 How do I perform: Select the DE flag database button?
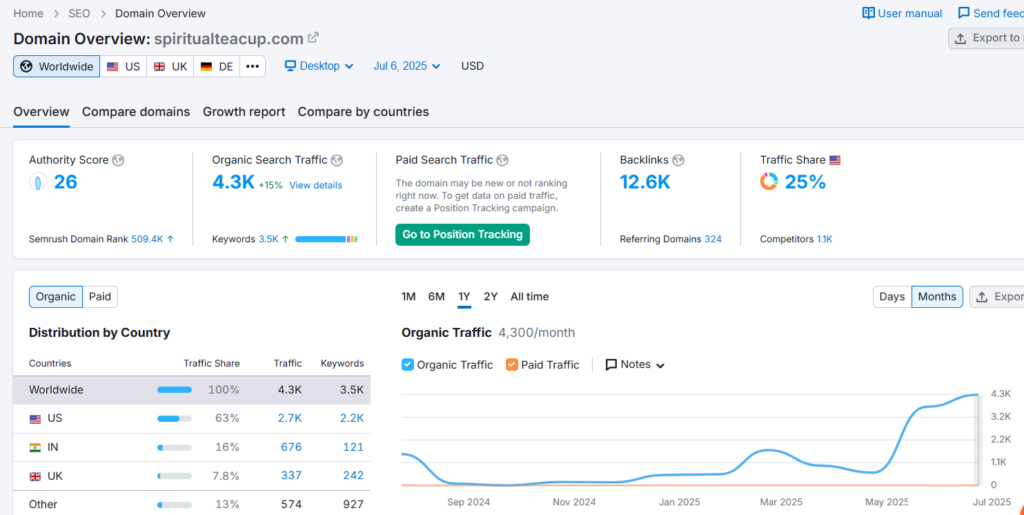[217, 67]
